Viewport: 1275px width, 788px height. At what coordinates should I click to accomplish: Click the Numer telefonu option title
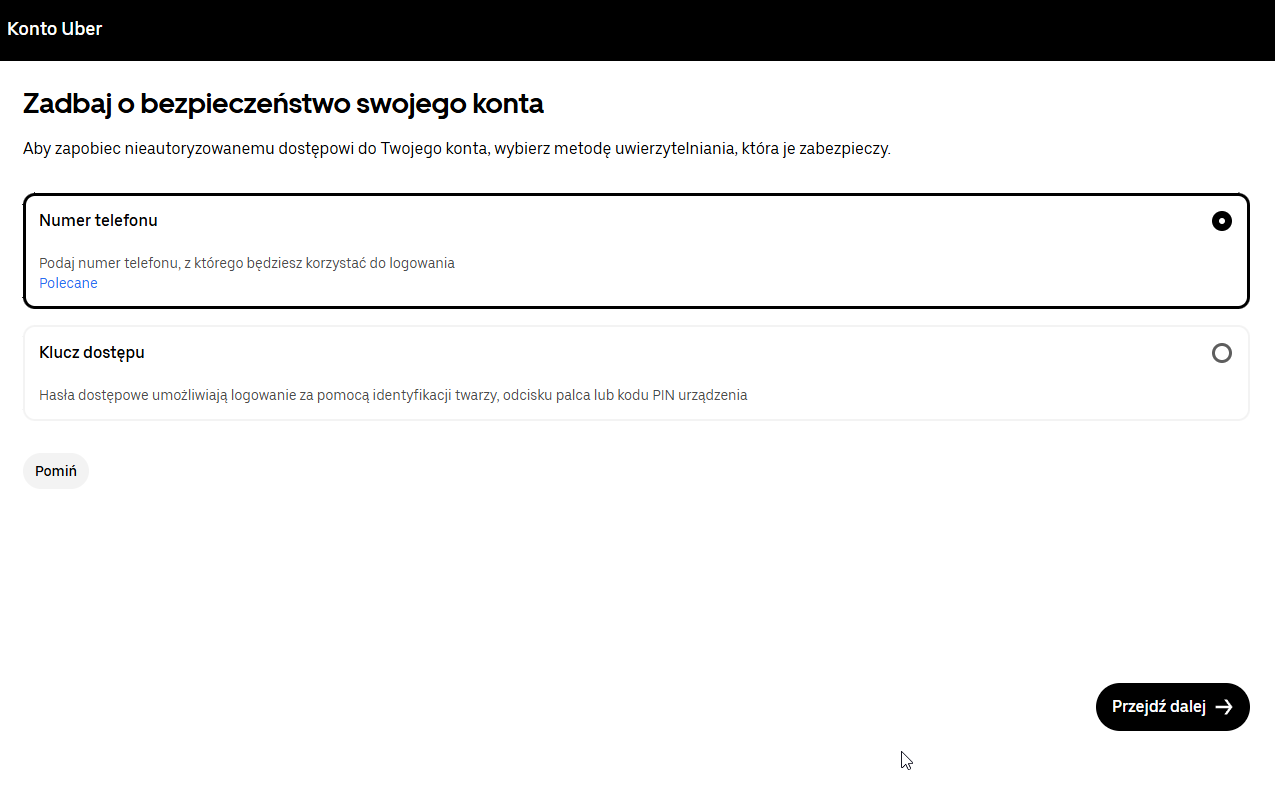pyautogui.click(x=98, y=220)
